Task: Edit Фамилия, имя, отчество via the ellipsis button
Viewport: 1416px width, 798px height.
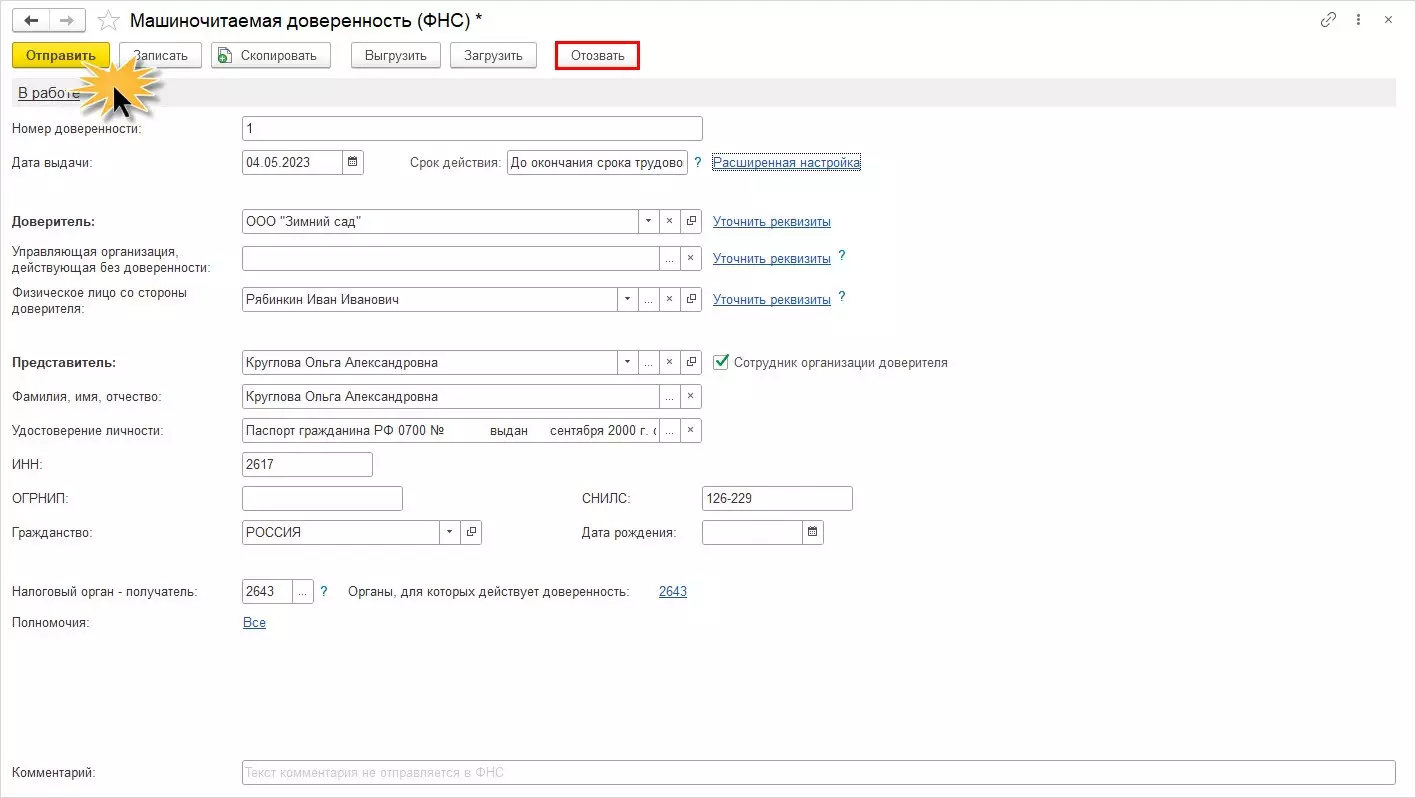Action: point(670,396)
